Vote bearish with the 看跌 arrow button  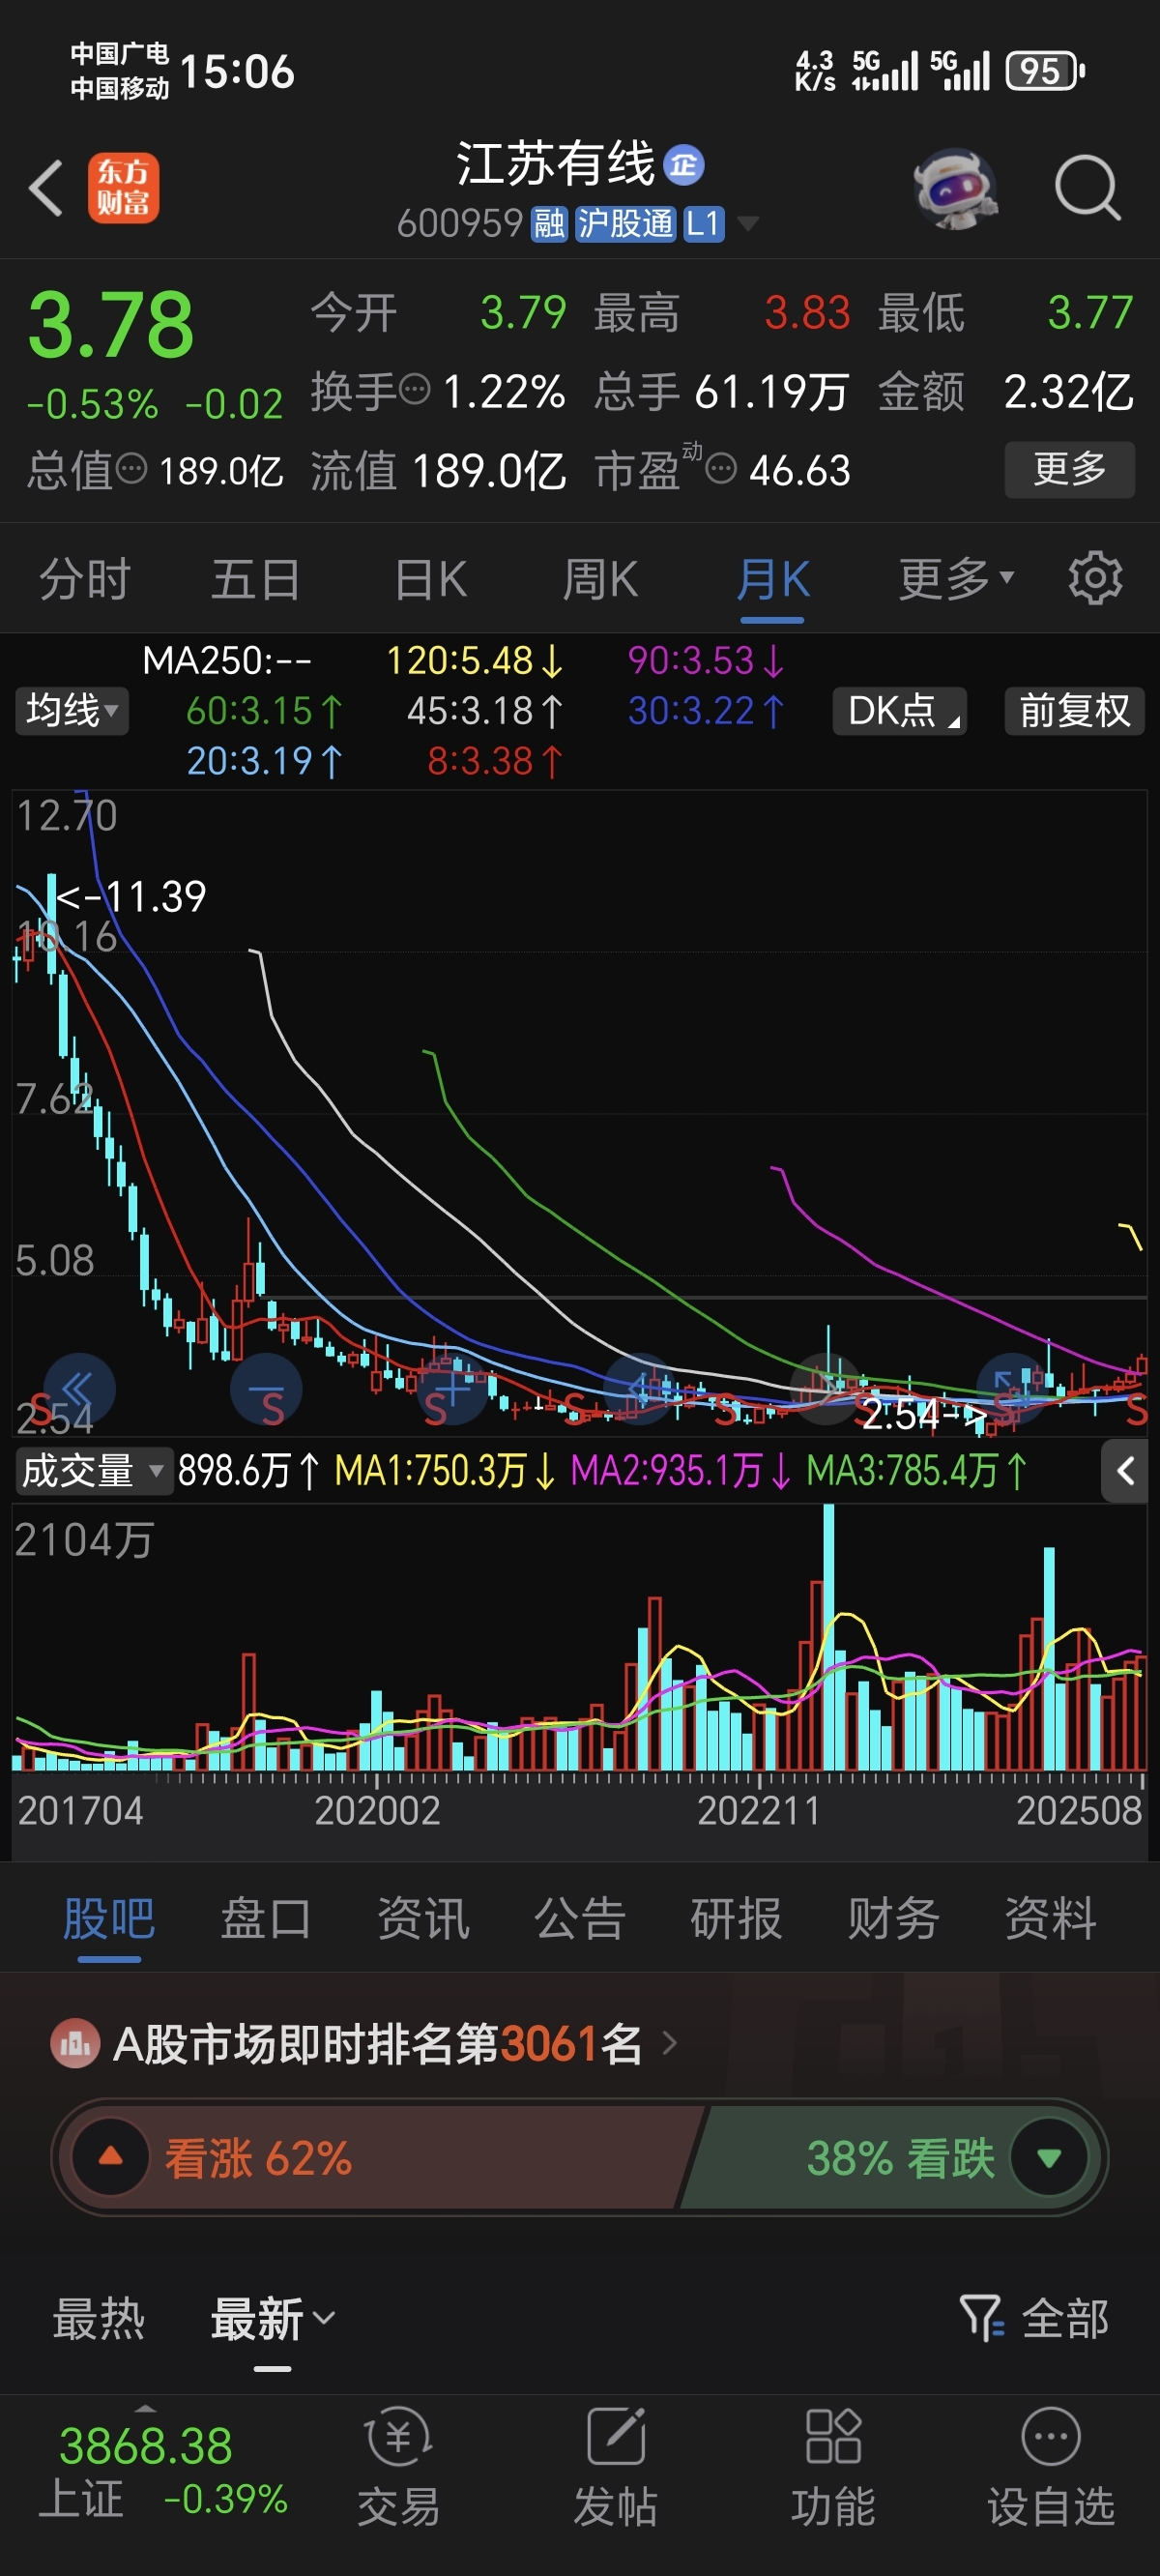[x=1049, y=2157]
